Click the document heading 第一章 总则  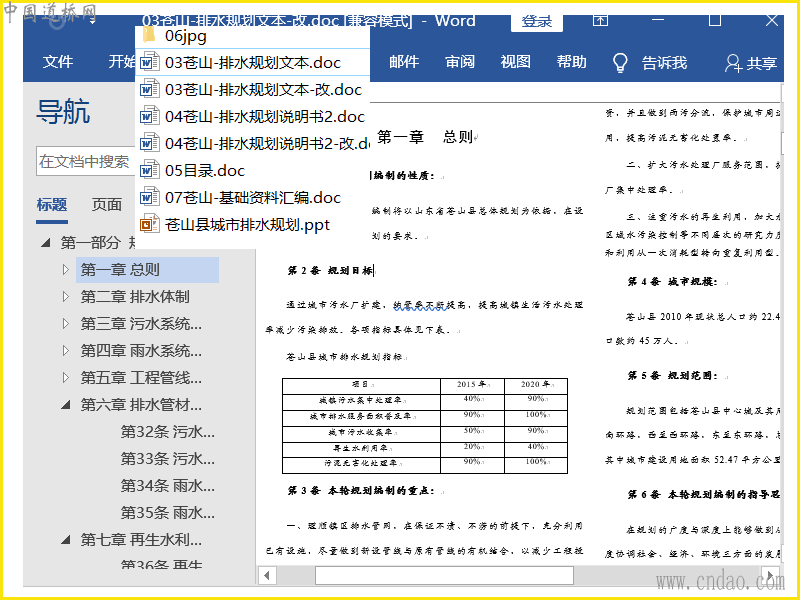(425, 137)
